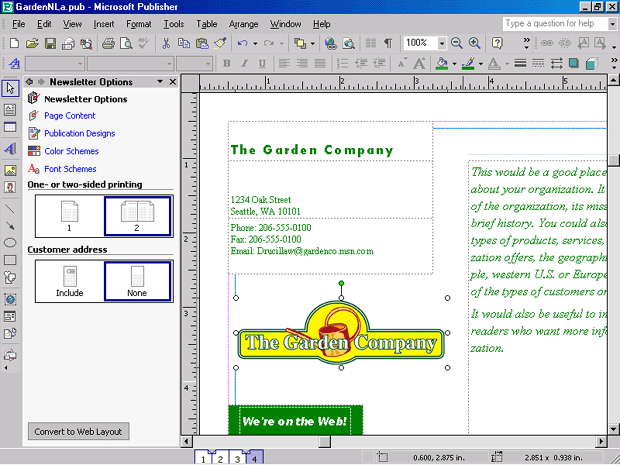Toggle Bold formatting
Image resolution: width=620 pixels, height=465 pixels.
227,63
